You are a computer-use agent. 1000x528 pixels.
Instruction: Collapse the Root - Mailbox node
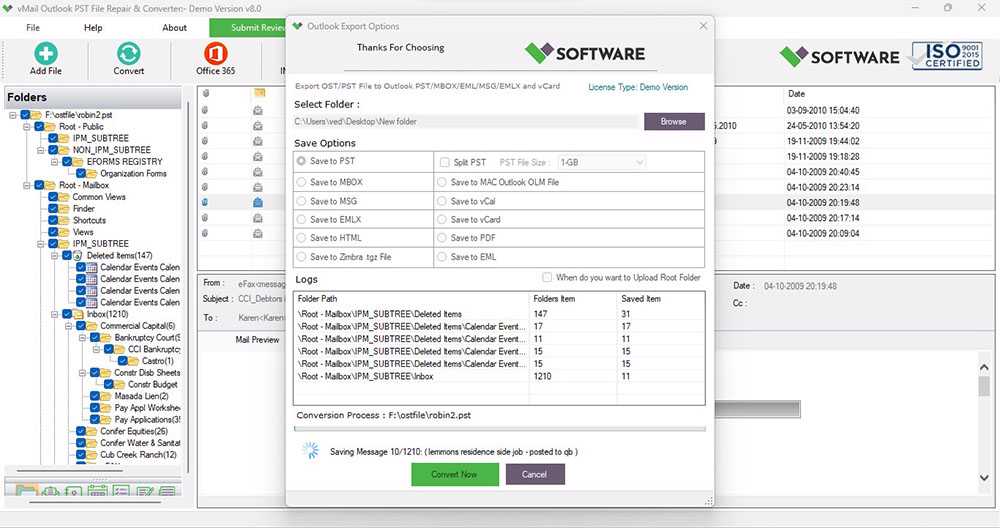27,186
